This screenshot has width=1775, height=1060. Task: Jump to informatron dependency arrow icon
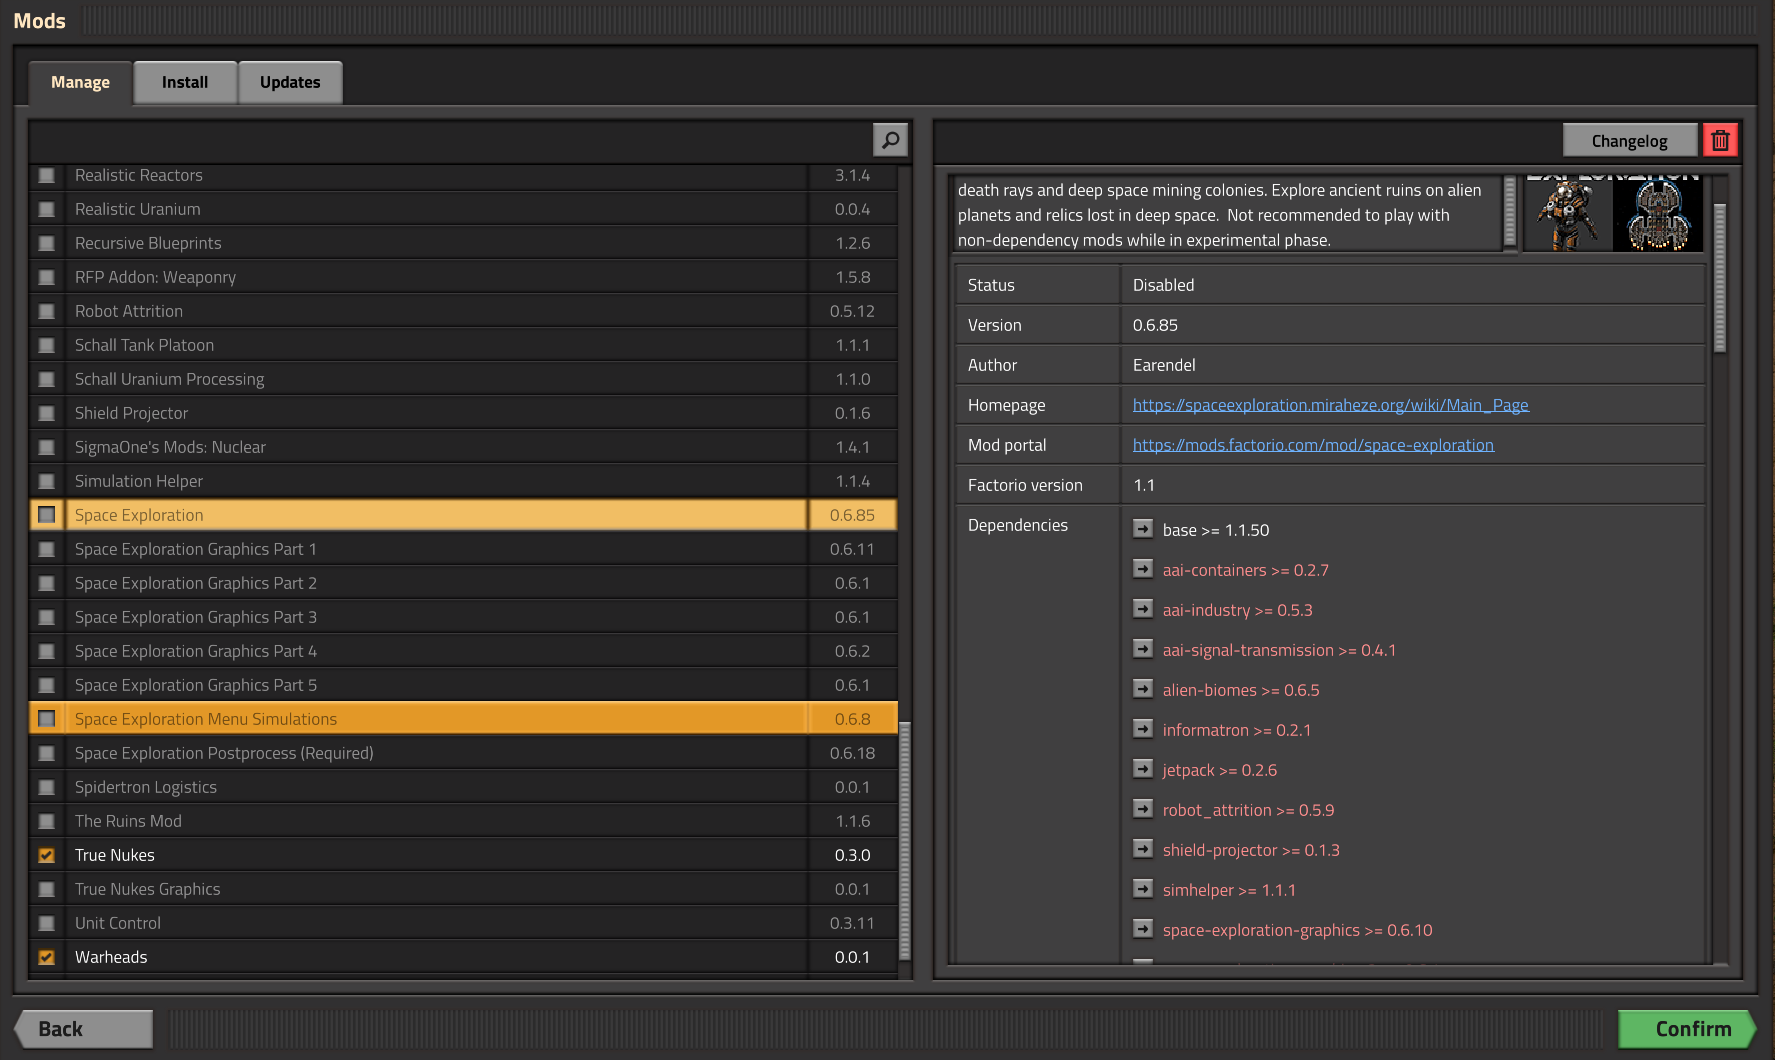(x=1143, y=729)
